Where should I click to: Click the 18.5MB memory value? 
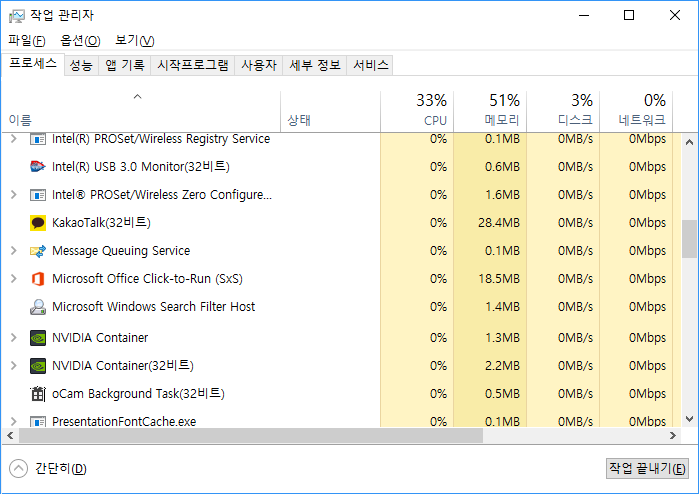point(499,279)
